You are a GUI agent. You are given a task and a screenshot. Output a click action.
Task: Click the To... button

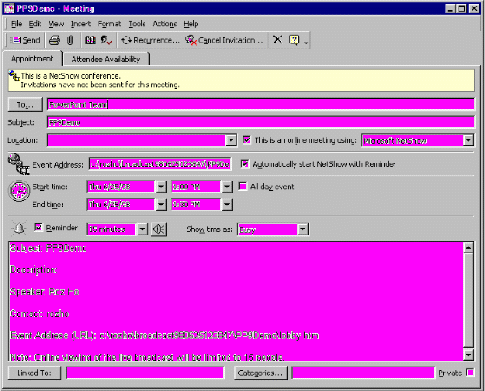(25, 105)
